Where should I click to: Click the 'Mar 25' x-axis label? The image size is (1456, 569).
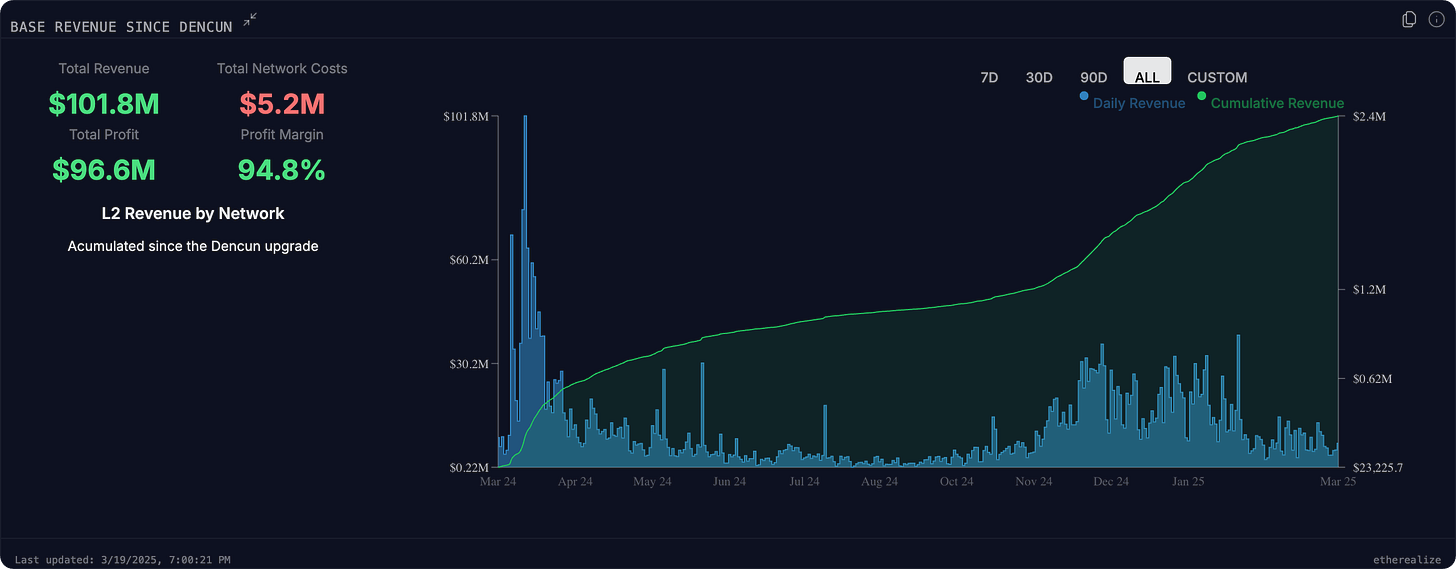coord(1336,481)
